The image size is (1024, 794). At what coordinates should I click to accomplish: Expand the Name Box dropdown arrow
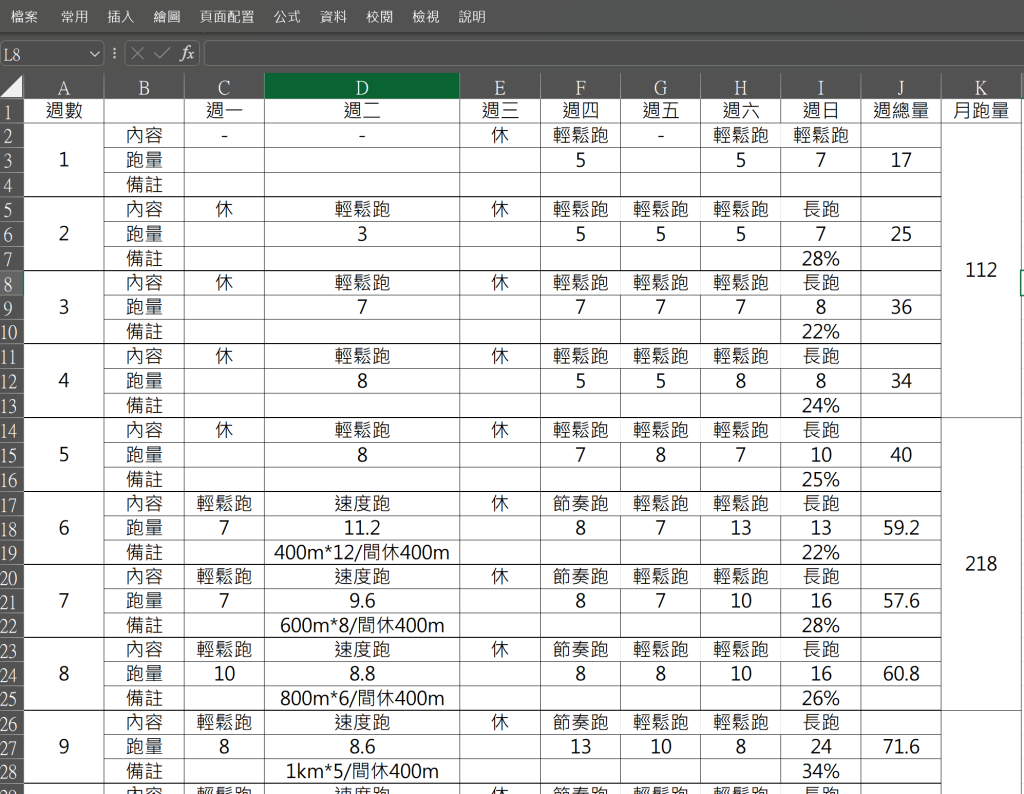tap(95, 54)
